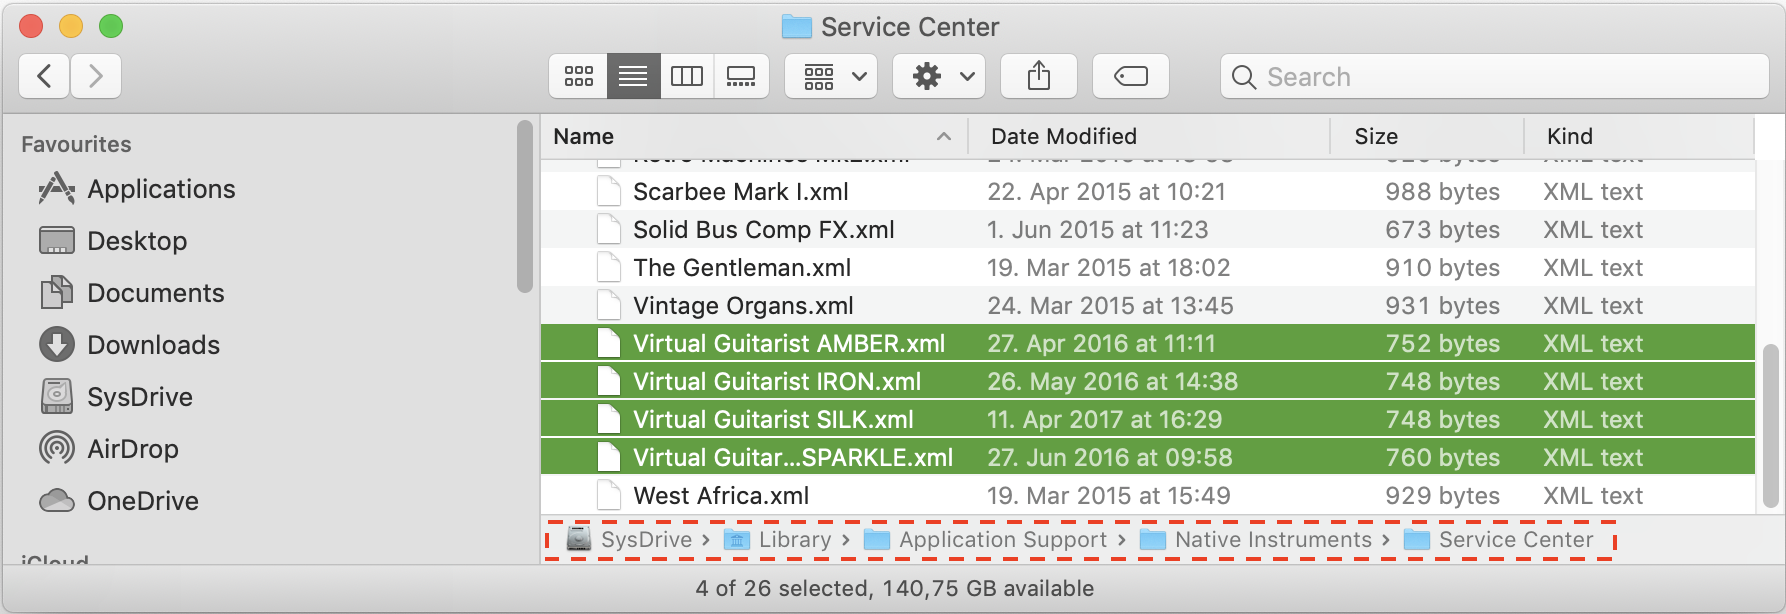Open Applications in the sidebar

click(136, 189)
